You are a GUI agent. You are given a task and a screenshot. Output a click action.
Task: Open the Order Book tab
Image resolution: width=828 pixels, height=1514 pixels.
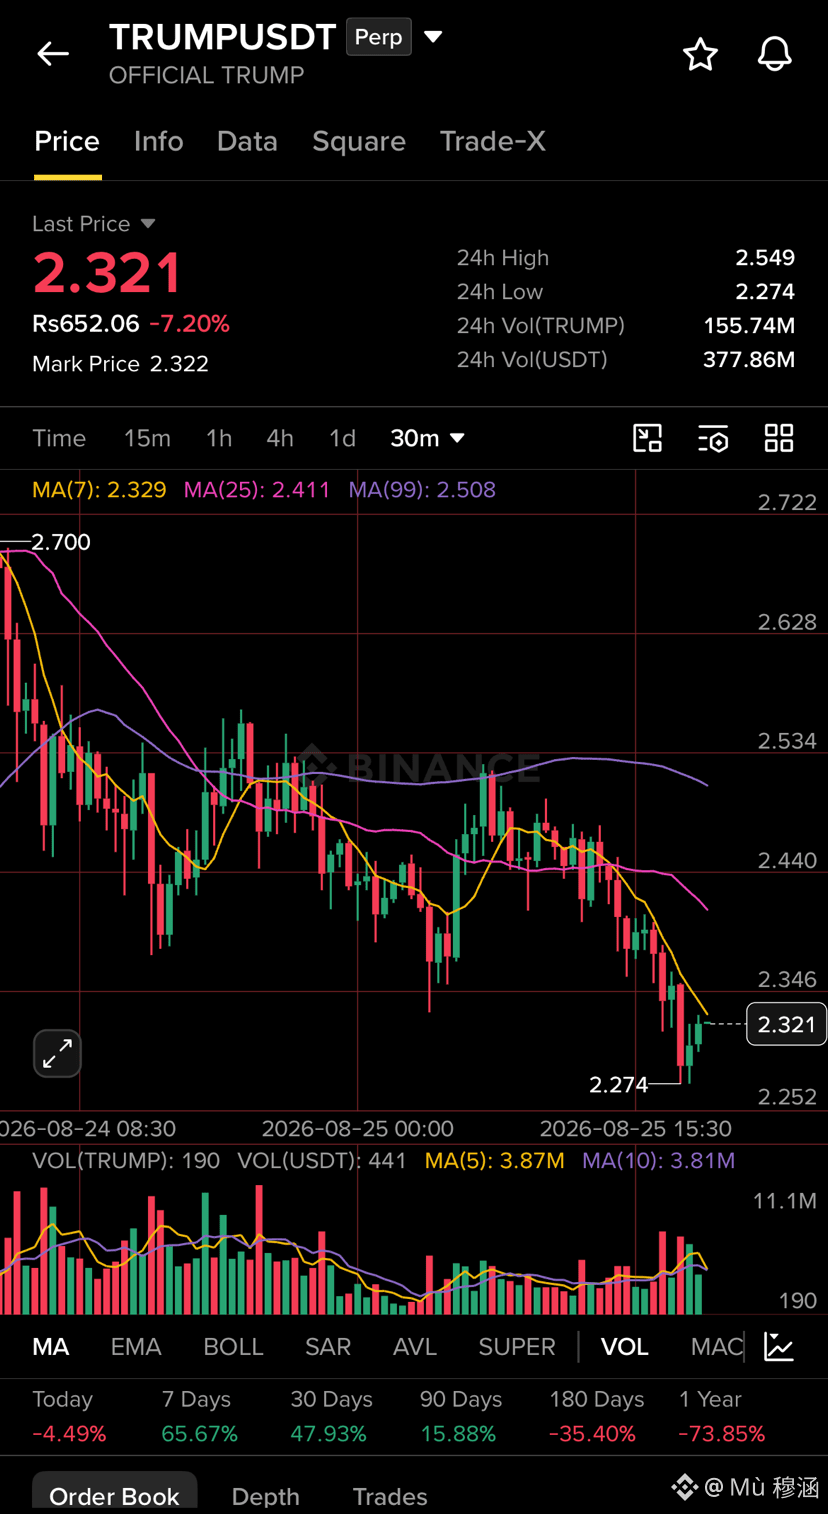click(114, 1496)
